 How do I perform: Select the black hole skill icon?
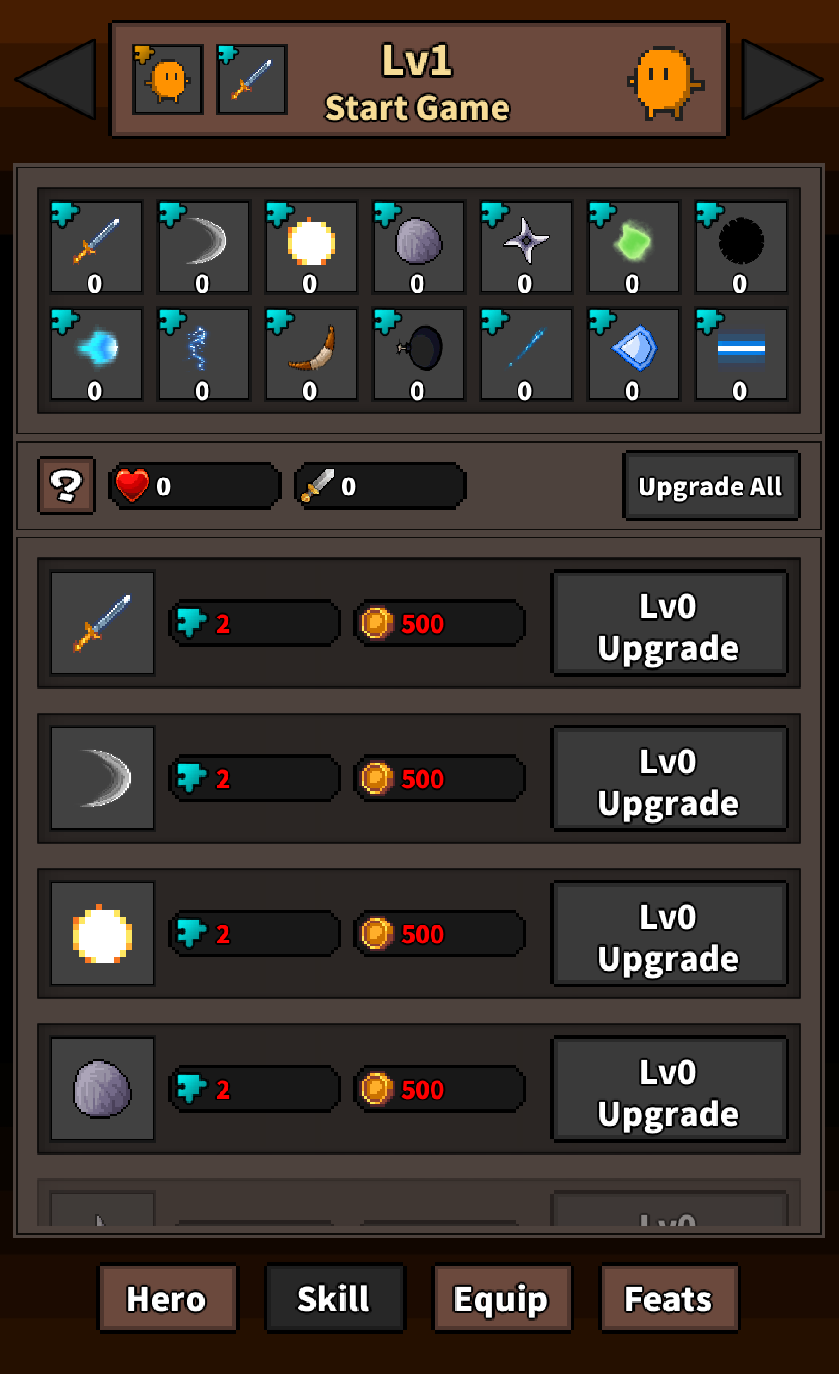tap(740, 247)
